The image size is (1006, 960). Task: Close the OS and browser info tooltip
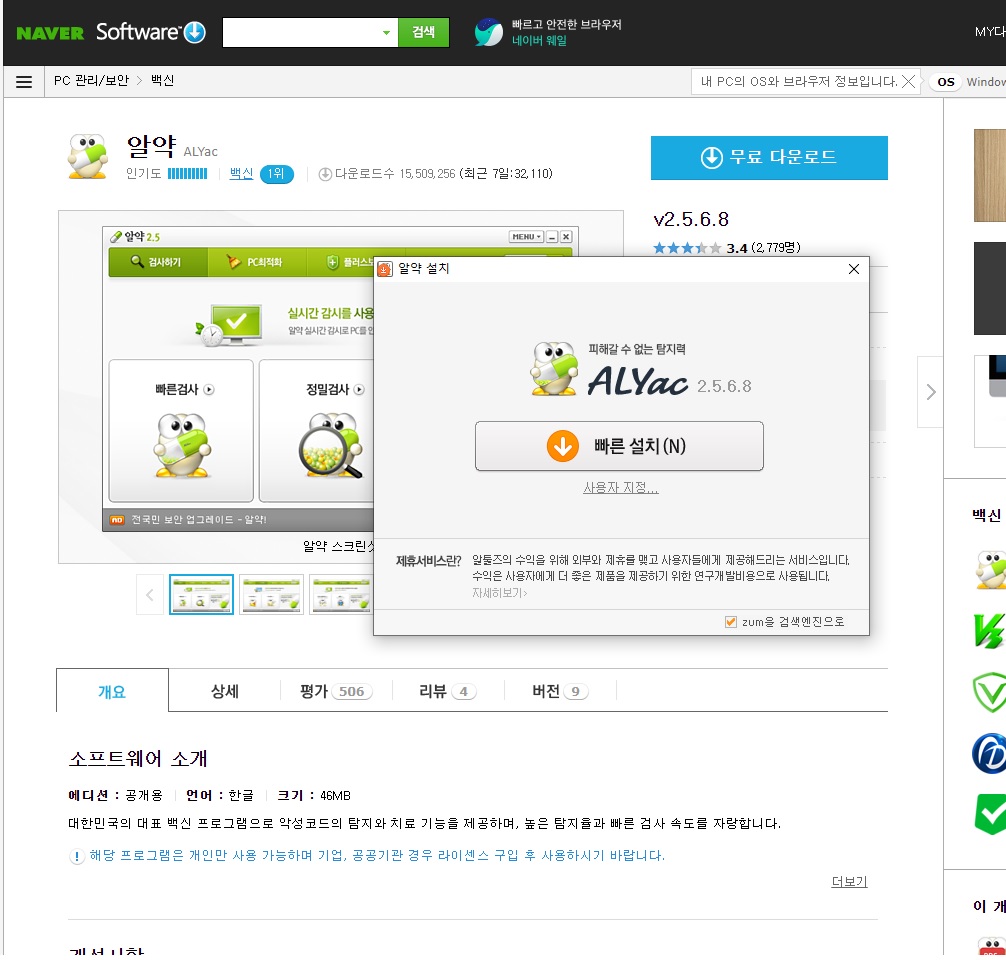click(x=908, y=81)
